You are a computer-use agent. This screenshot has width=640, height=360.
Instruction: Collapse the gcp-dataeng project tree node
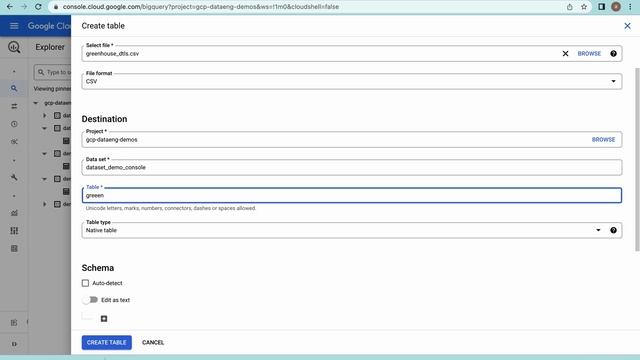coord(36,103)
